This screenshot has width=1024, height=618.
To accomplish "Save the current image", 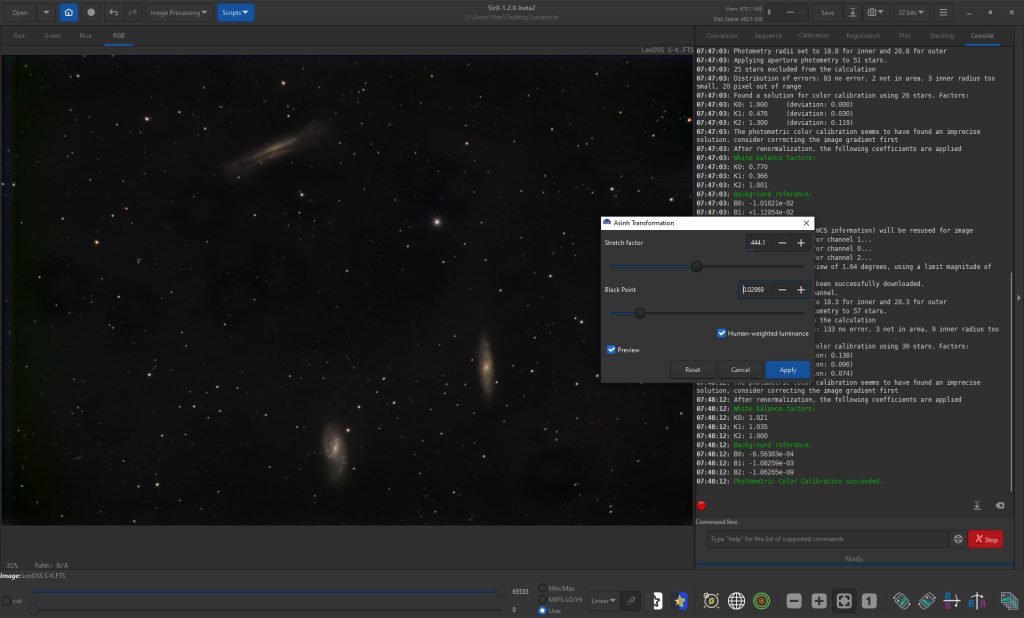I will (827, 12).
